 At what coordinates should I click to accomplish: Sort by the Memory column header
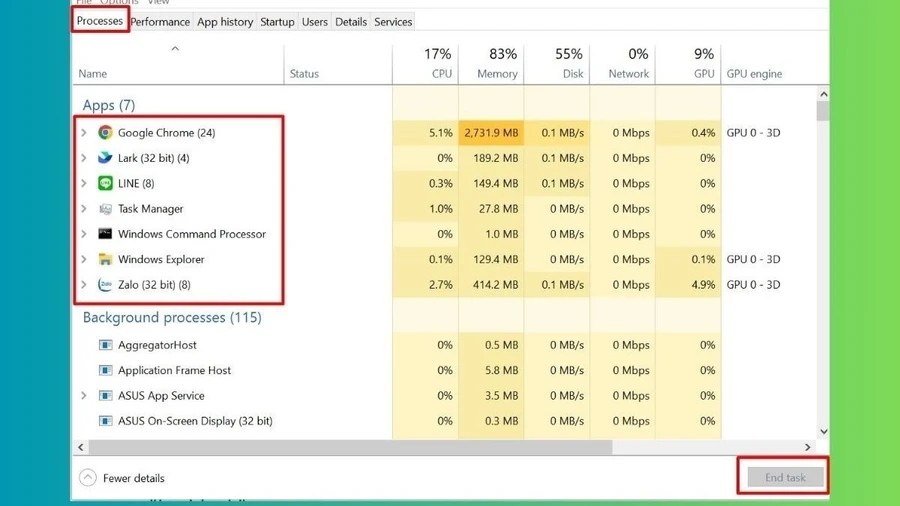tap(491, 65)
